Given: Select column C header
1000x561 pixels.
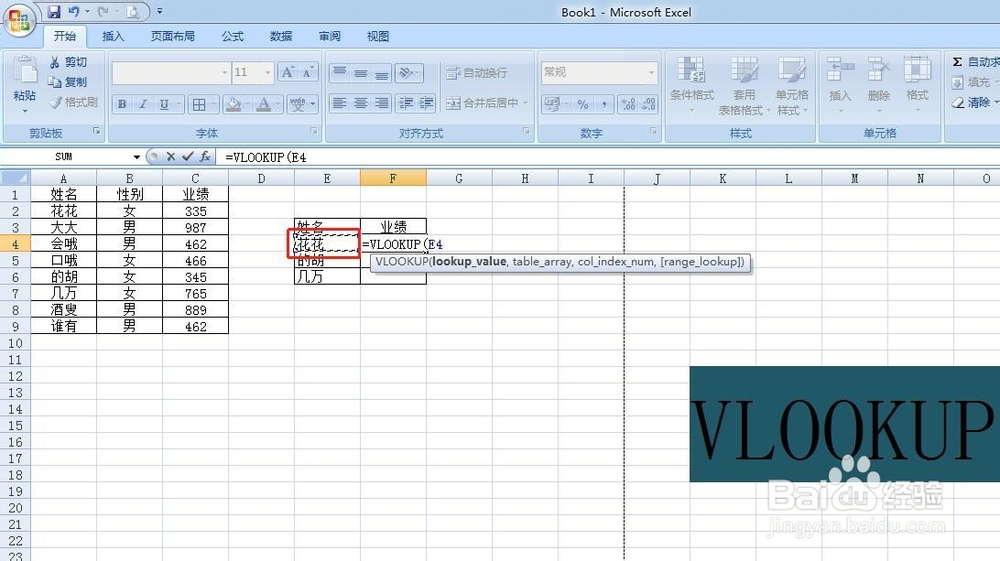Looking at the screenshot, I should (x=195, y=178).
